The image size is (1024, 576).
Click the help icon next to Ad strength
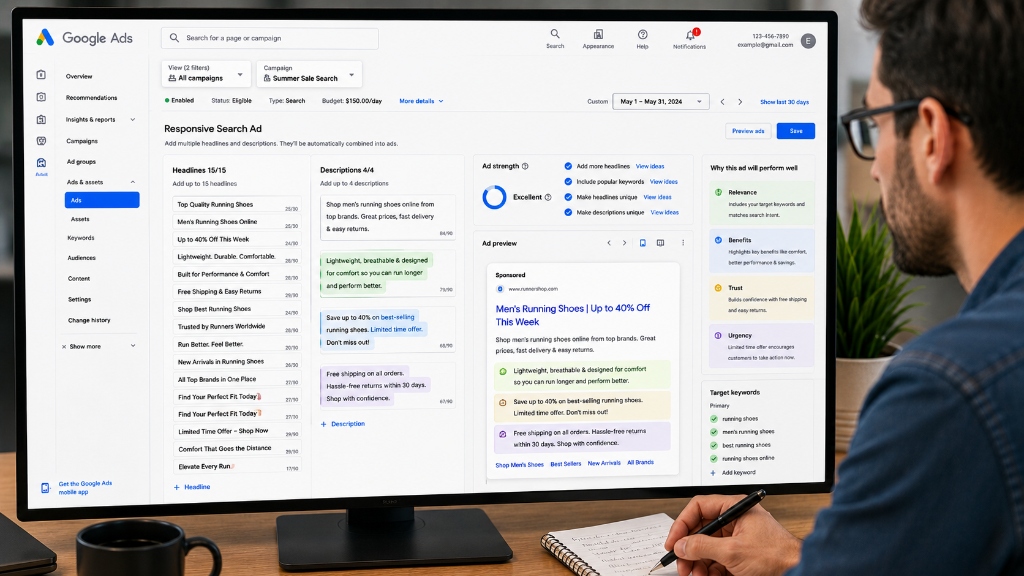pyautogui.click(x=525, y=167)
